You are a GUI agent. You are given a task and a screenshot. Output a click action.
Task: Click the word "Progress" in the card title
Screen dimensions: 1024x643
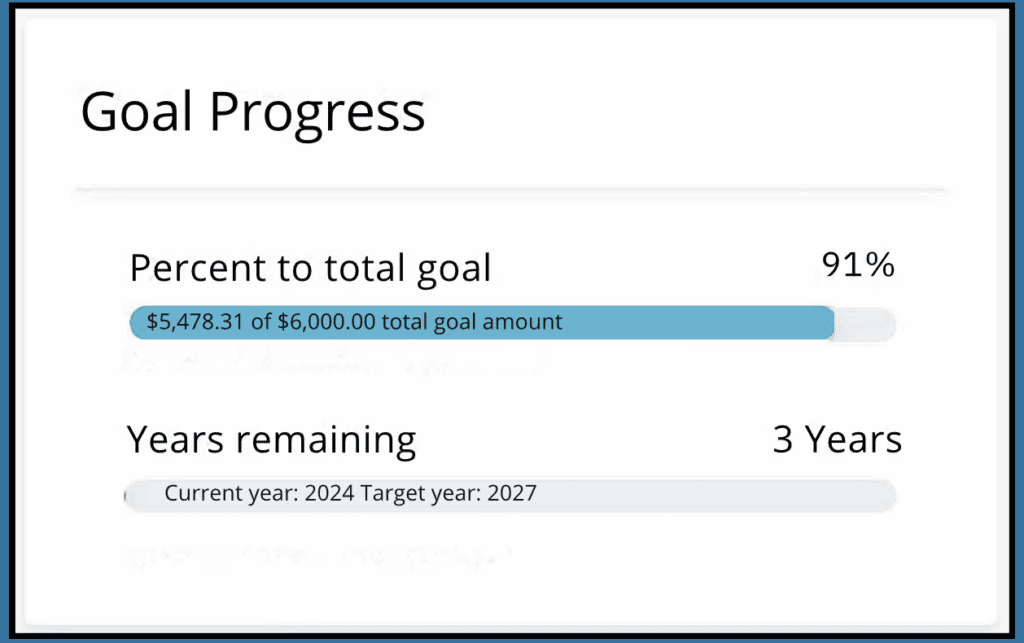pos(317,114)
